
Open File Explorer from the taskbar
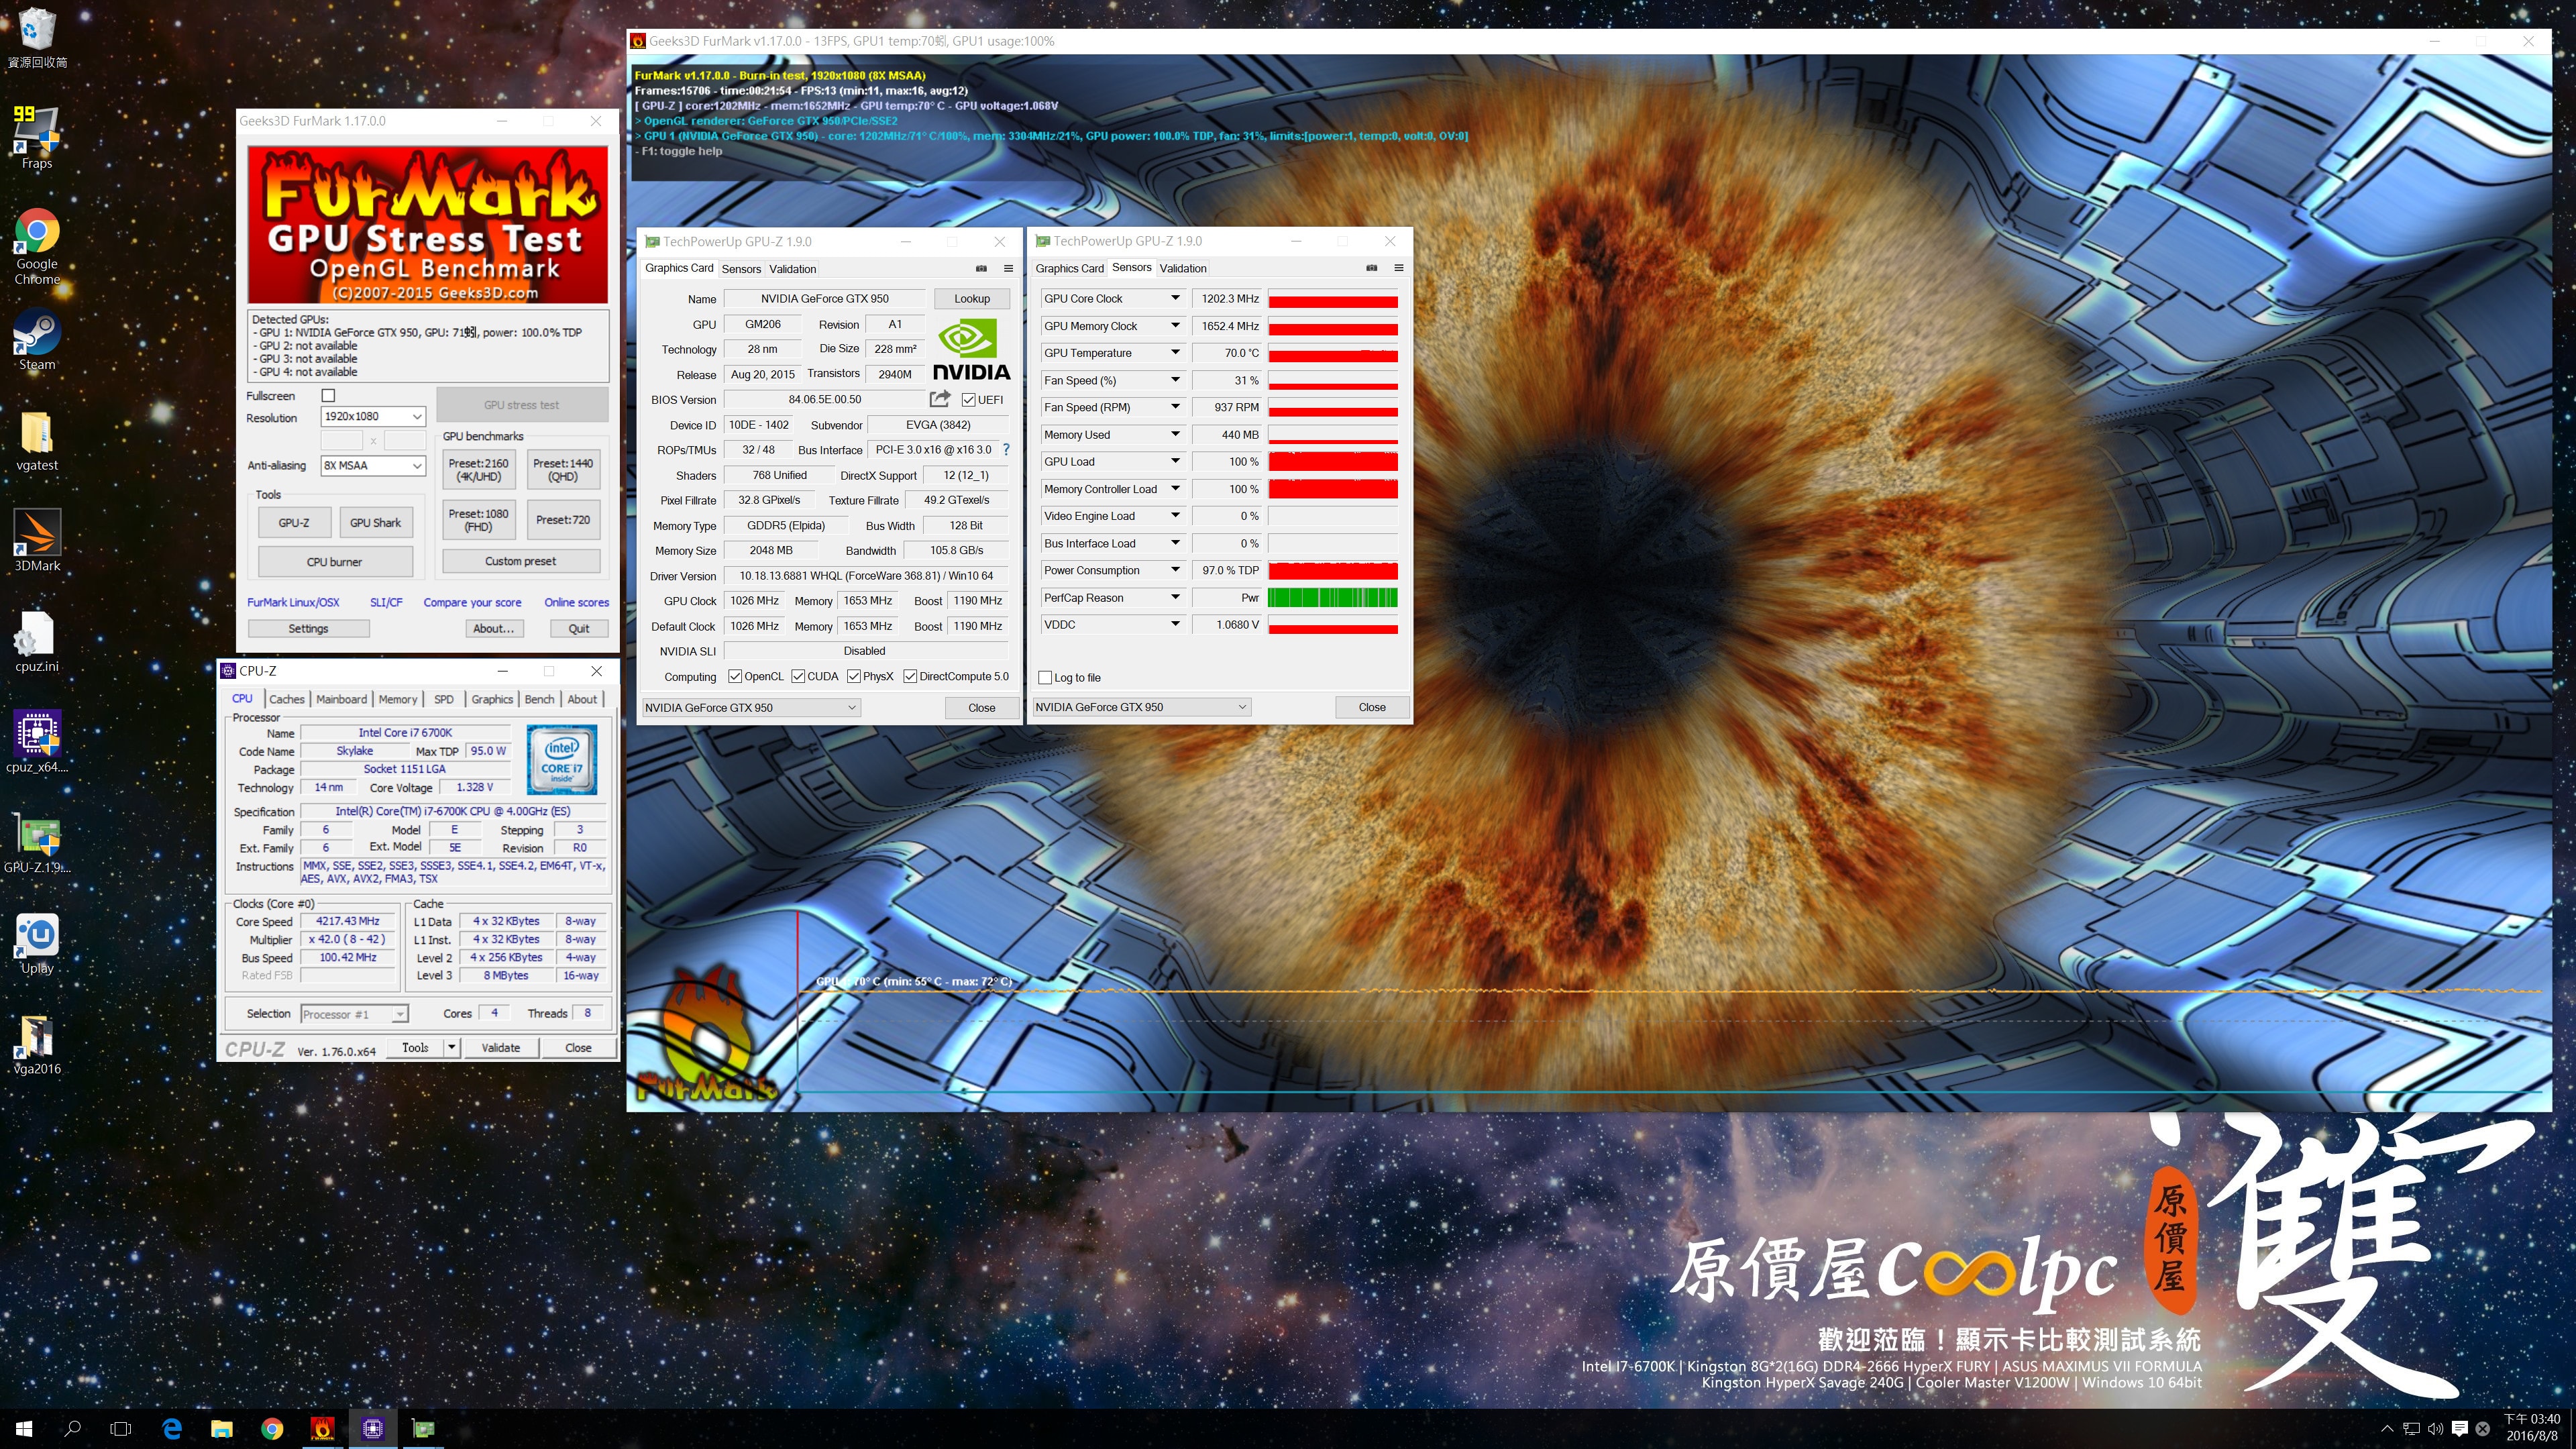[x=222, y=1428]
